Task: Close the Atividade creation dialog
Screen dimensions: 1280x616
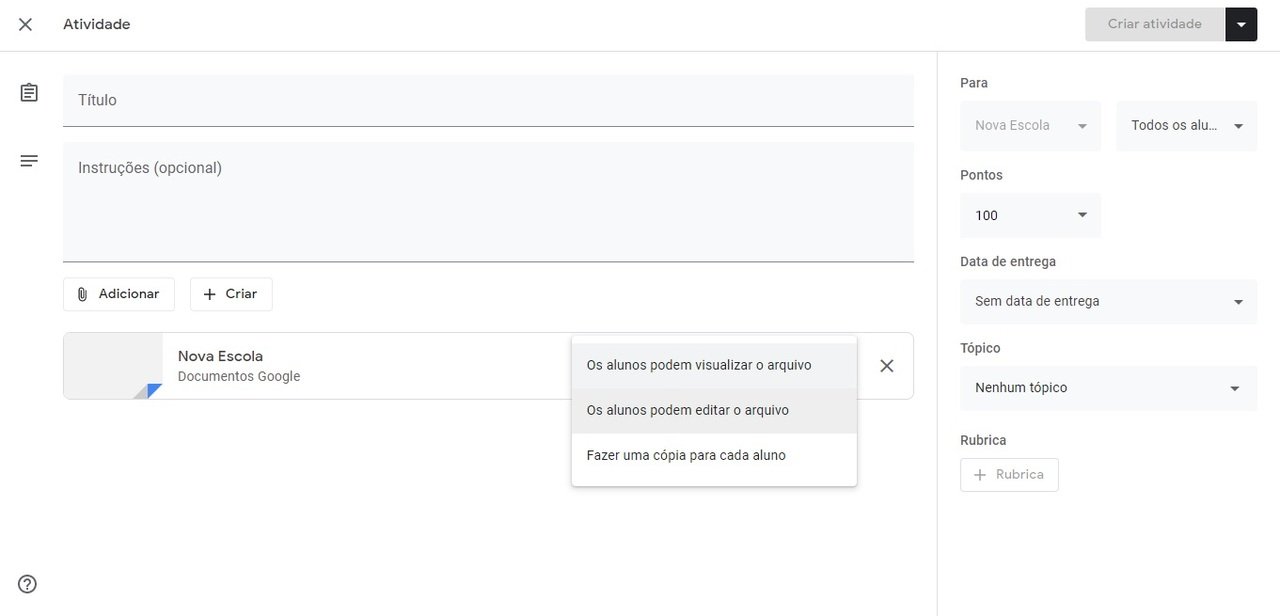Action: click(25, 24)
